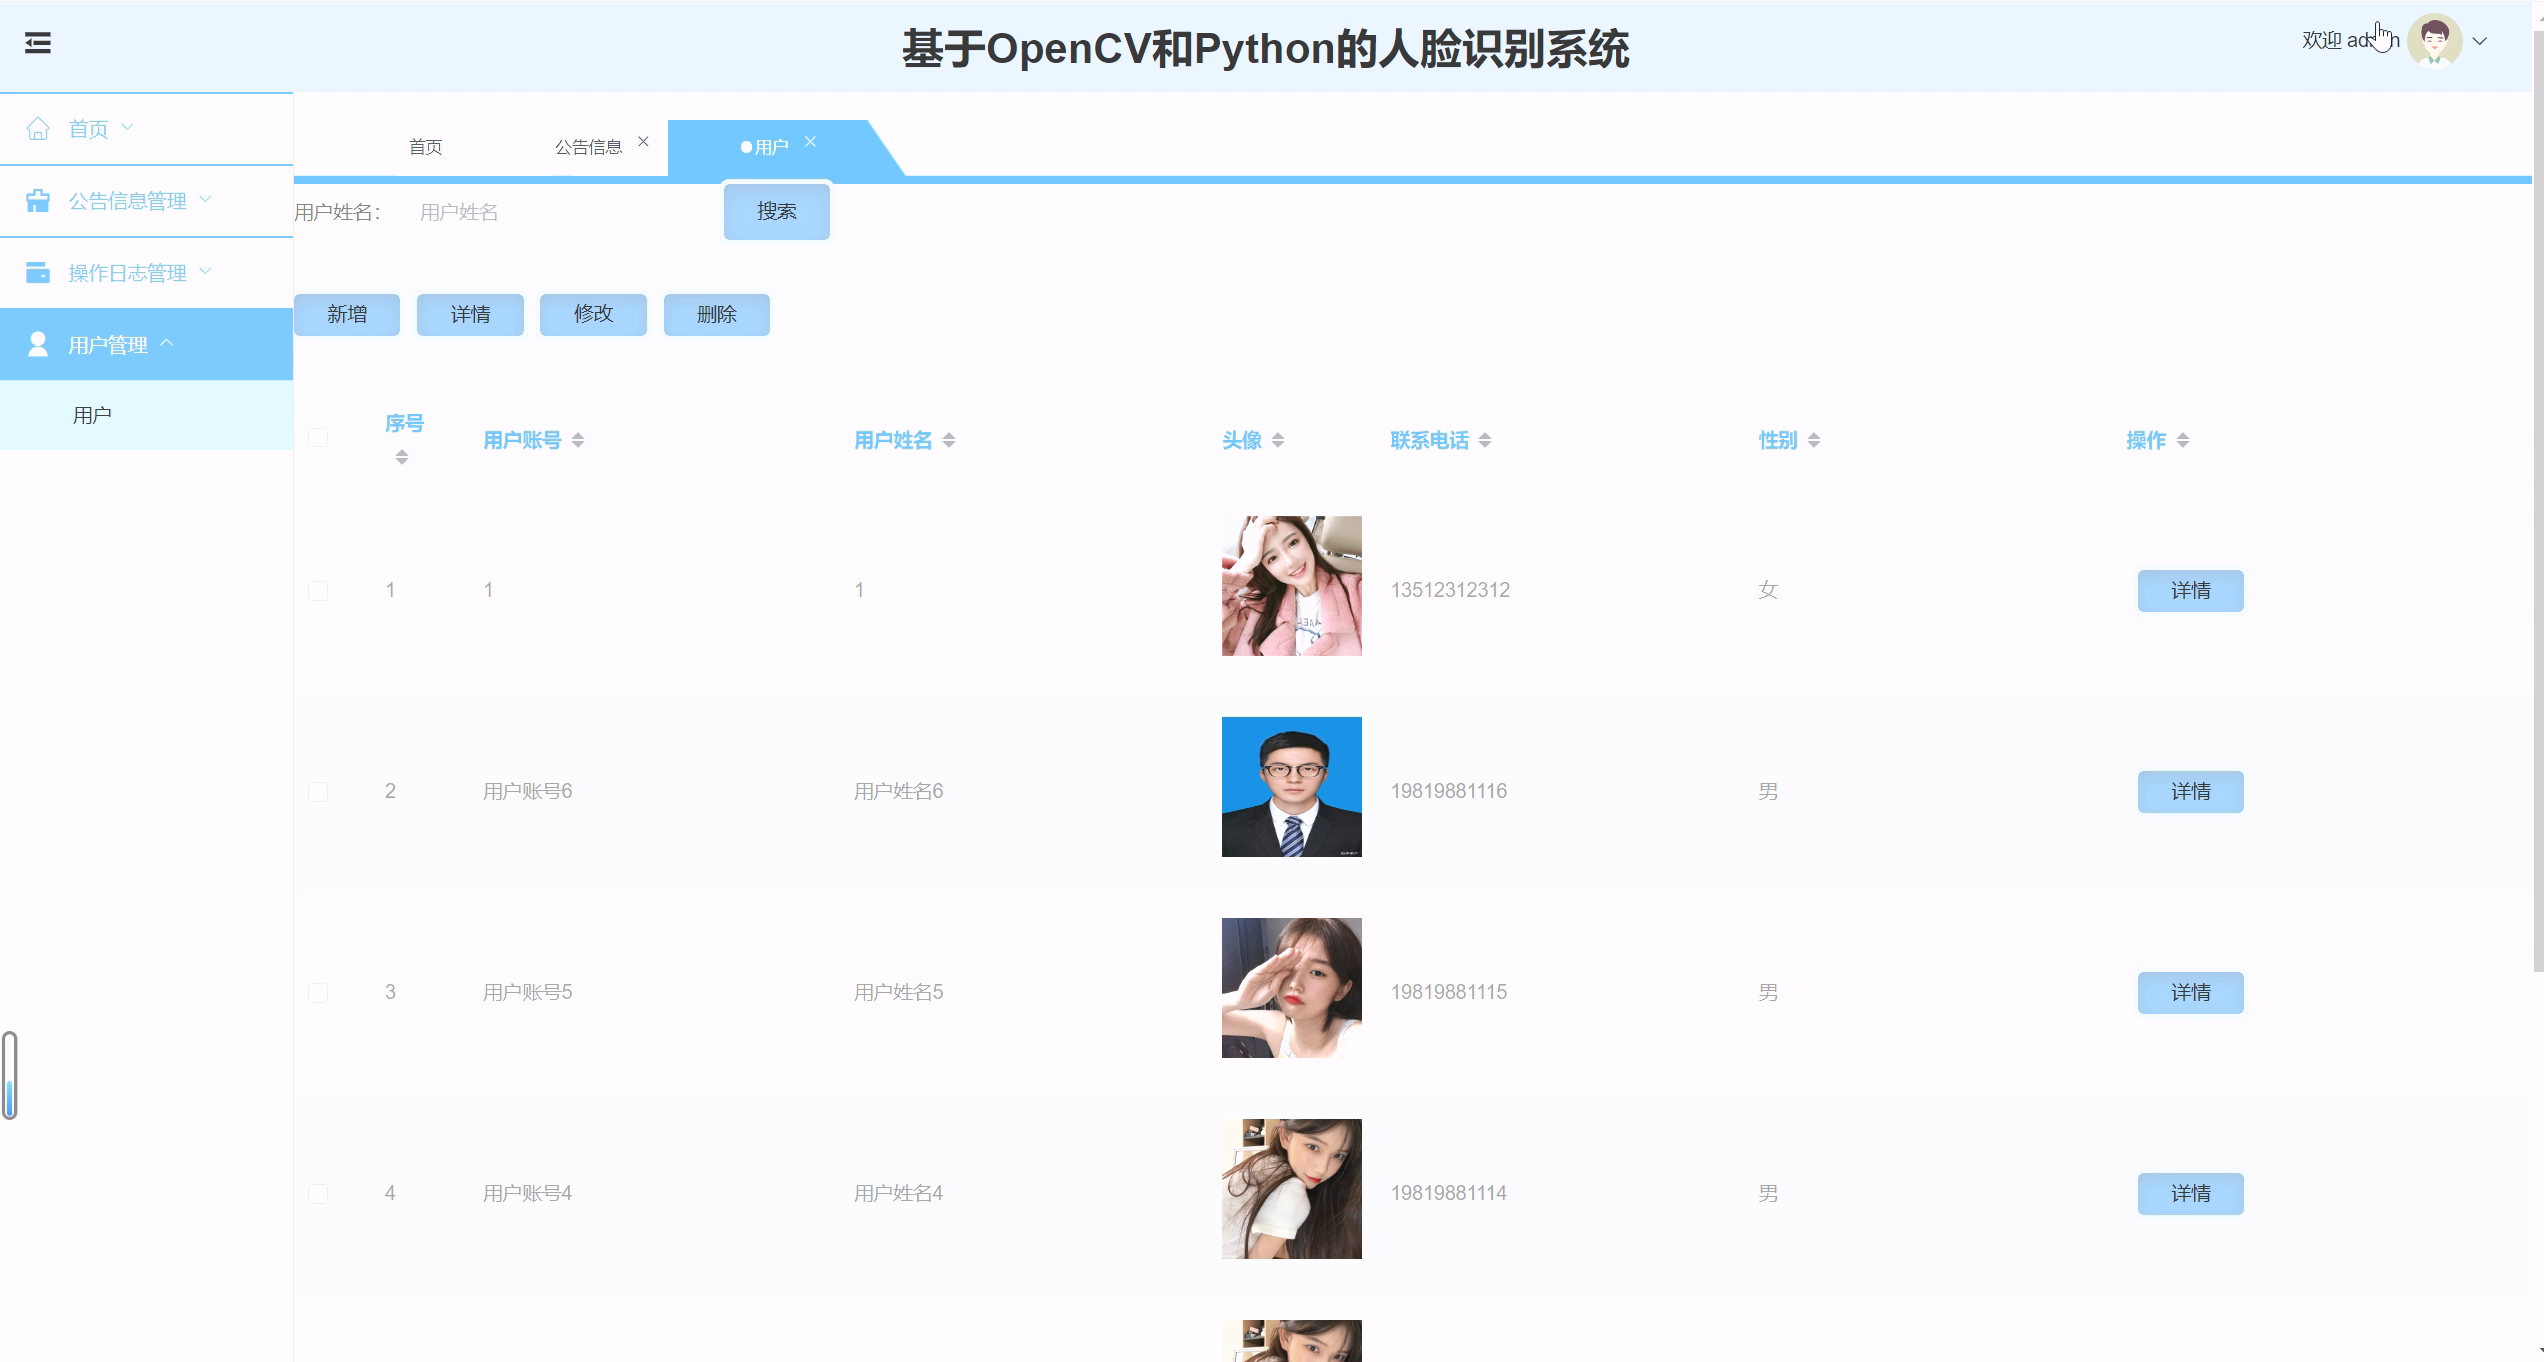Open avatar thumbnail for 用户姓名6
This screenshot has height=1362, width=2544.
tap(1292, 787)
